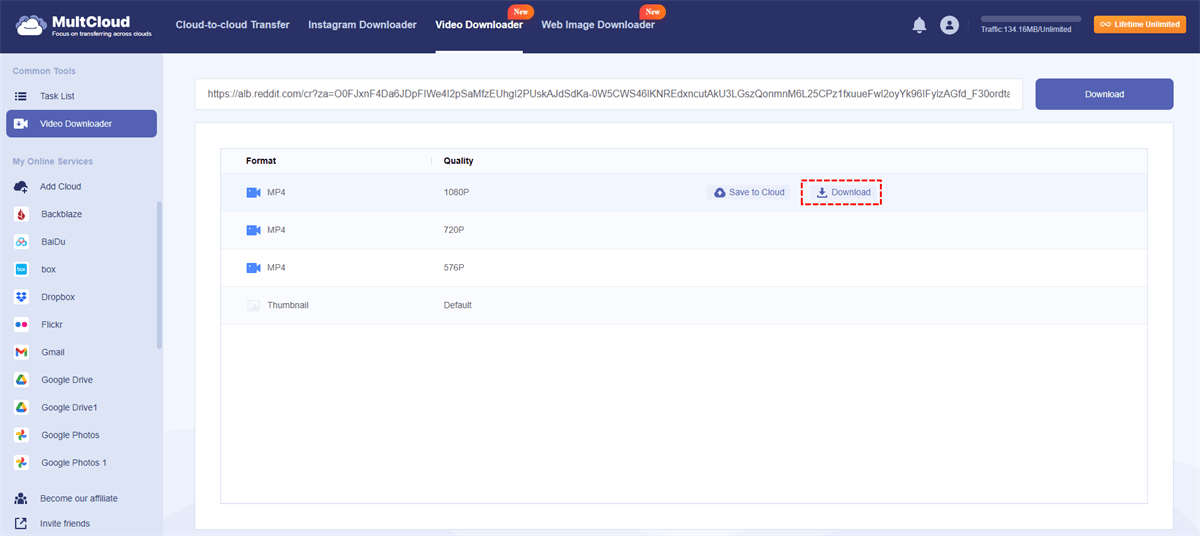
Task: Click the 720P MP4 video icon
Action: coord(253,230)
